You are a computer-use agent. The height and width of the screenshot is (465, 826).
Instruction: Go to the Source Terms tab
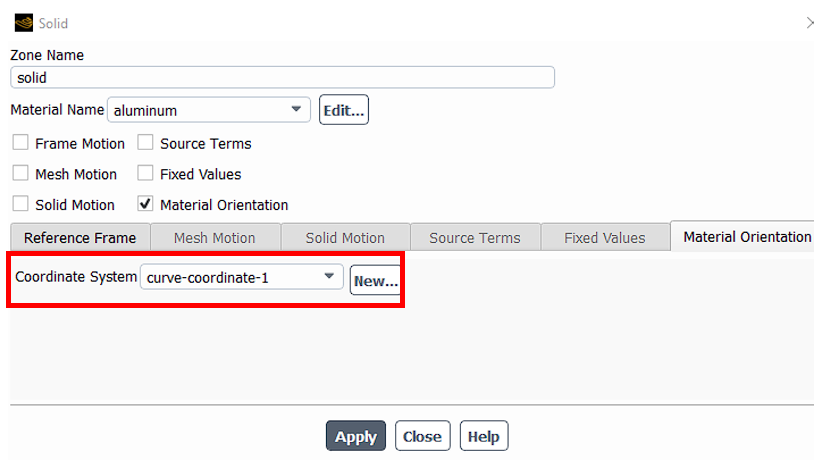pyautogui.click(x=475, y=238)
